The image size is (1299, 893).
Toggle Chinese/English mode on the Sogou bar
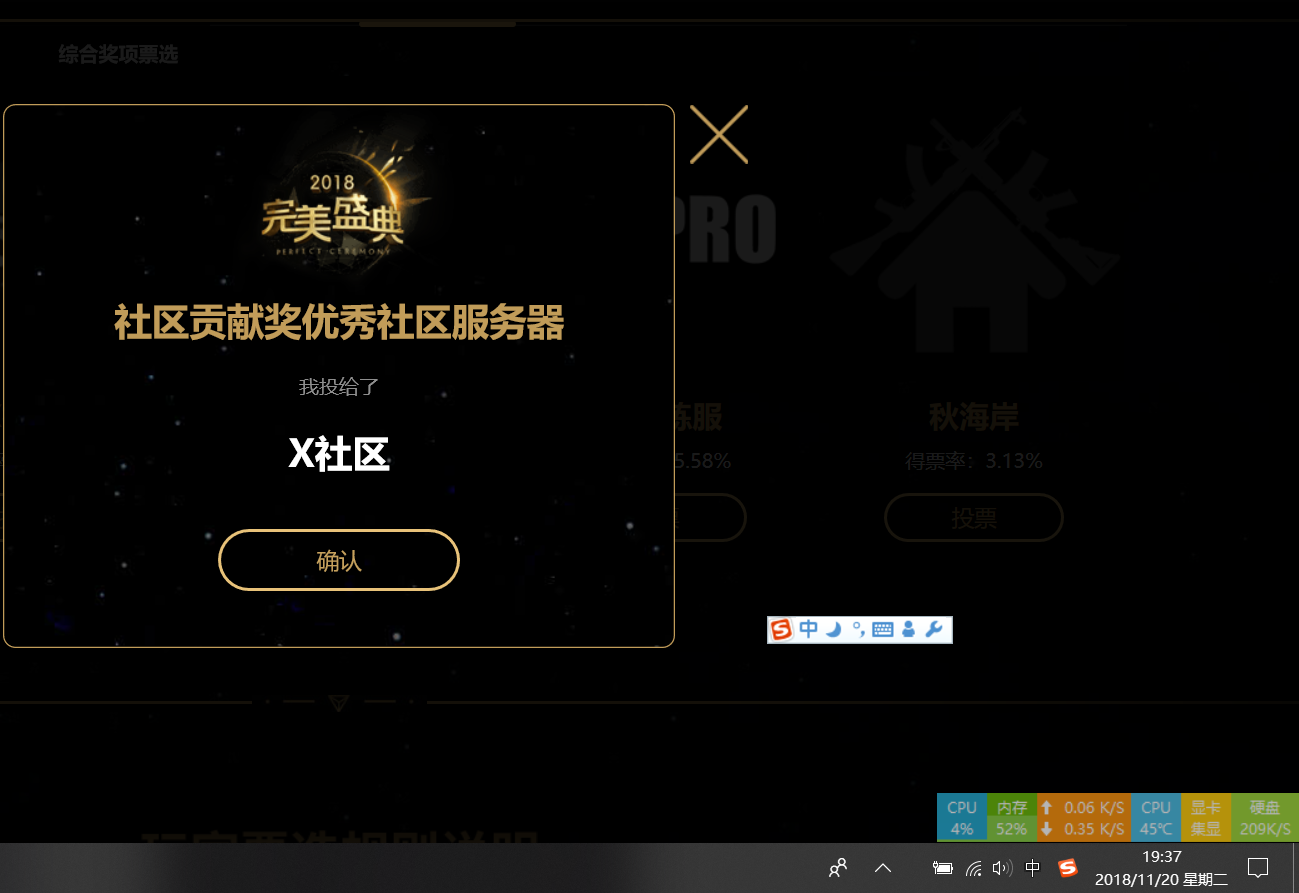point(808,630)
